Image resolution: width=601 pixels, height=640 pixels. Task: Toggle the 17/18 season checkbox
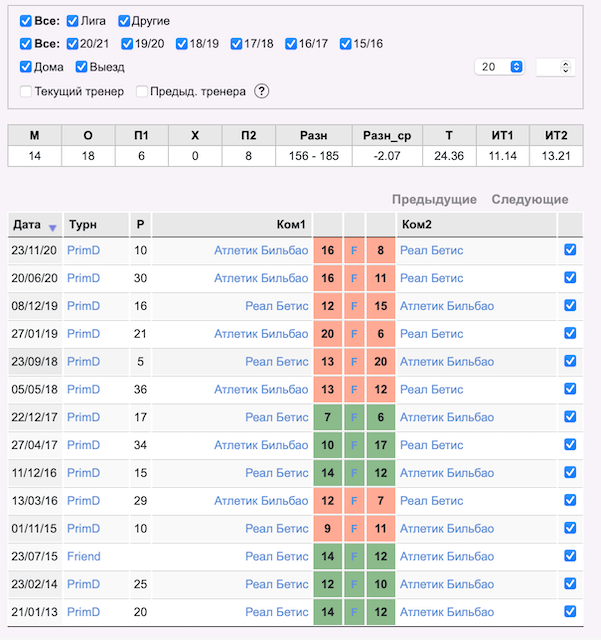point(236,44)
